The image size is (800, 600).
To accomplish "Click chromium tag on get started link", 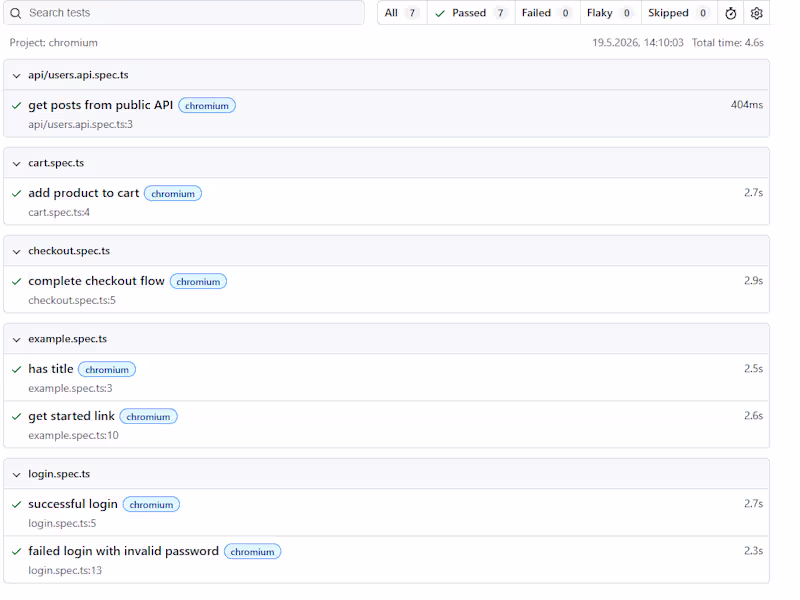I will coord(148,417).
